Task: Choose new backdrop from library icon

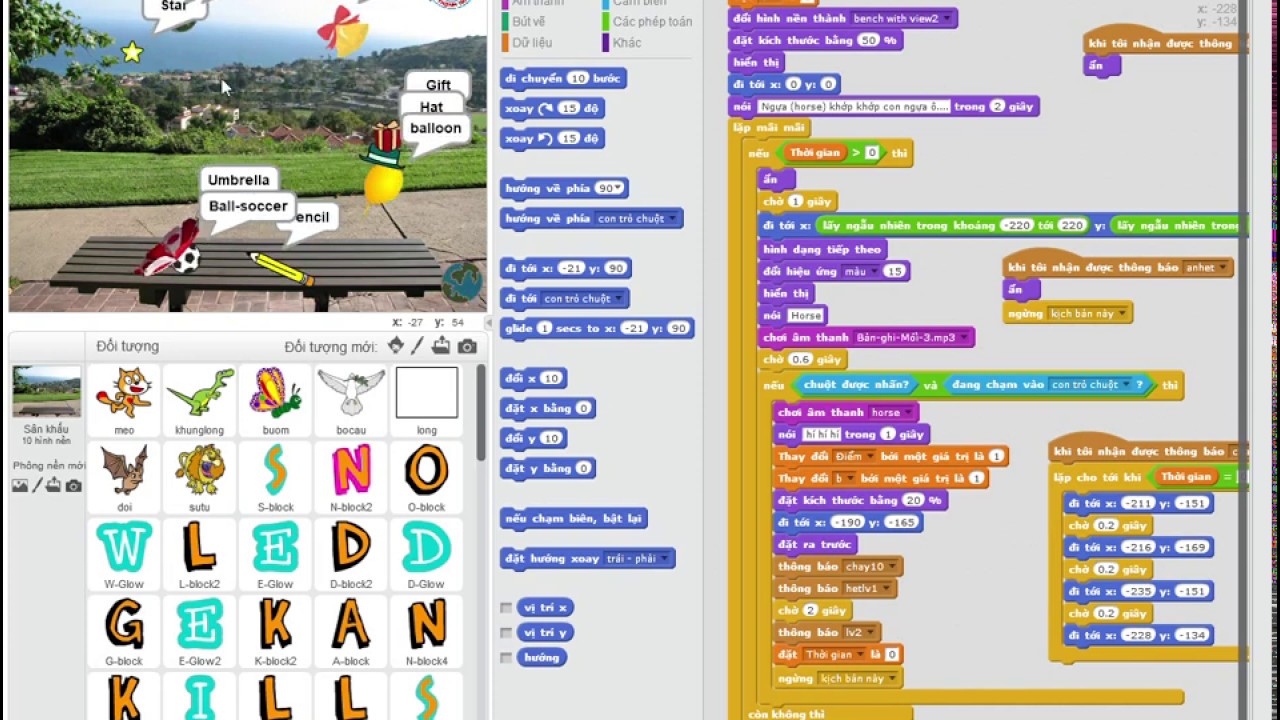Action: pos(20,485)
